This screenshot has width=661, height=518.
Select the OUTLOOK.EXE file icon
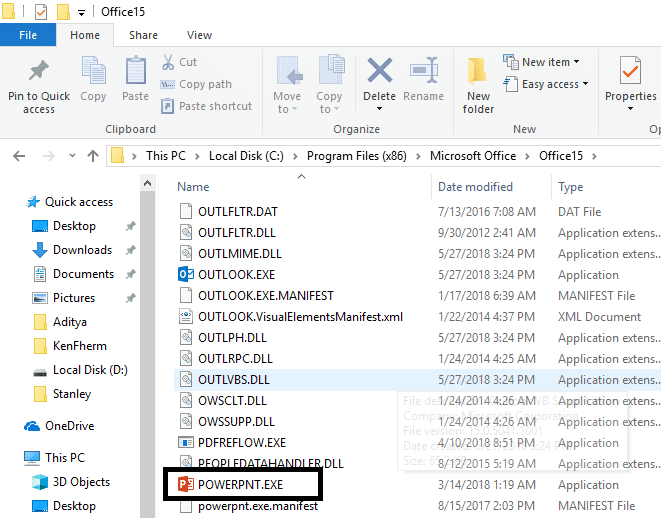pyautogui.click(x=185, y=274)
